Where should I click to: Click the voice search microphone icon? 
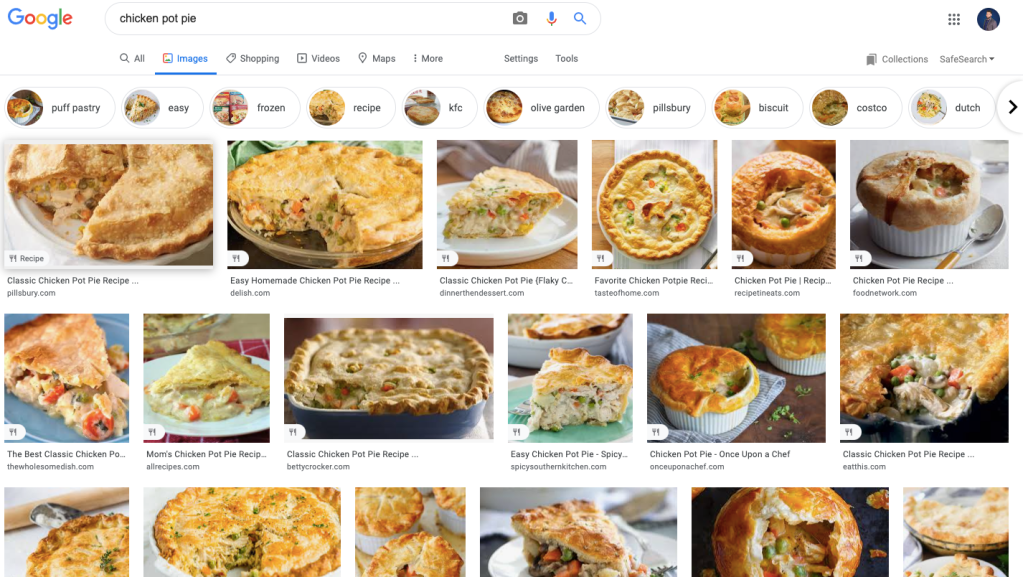551,19
